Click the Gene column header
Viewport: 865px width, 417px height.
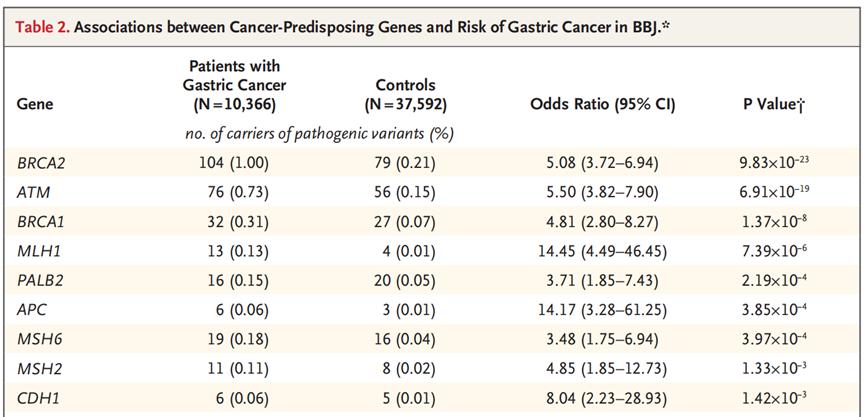pos(35,103)
